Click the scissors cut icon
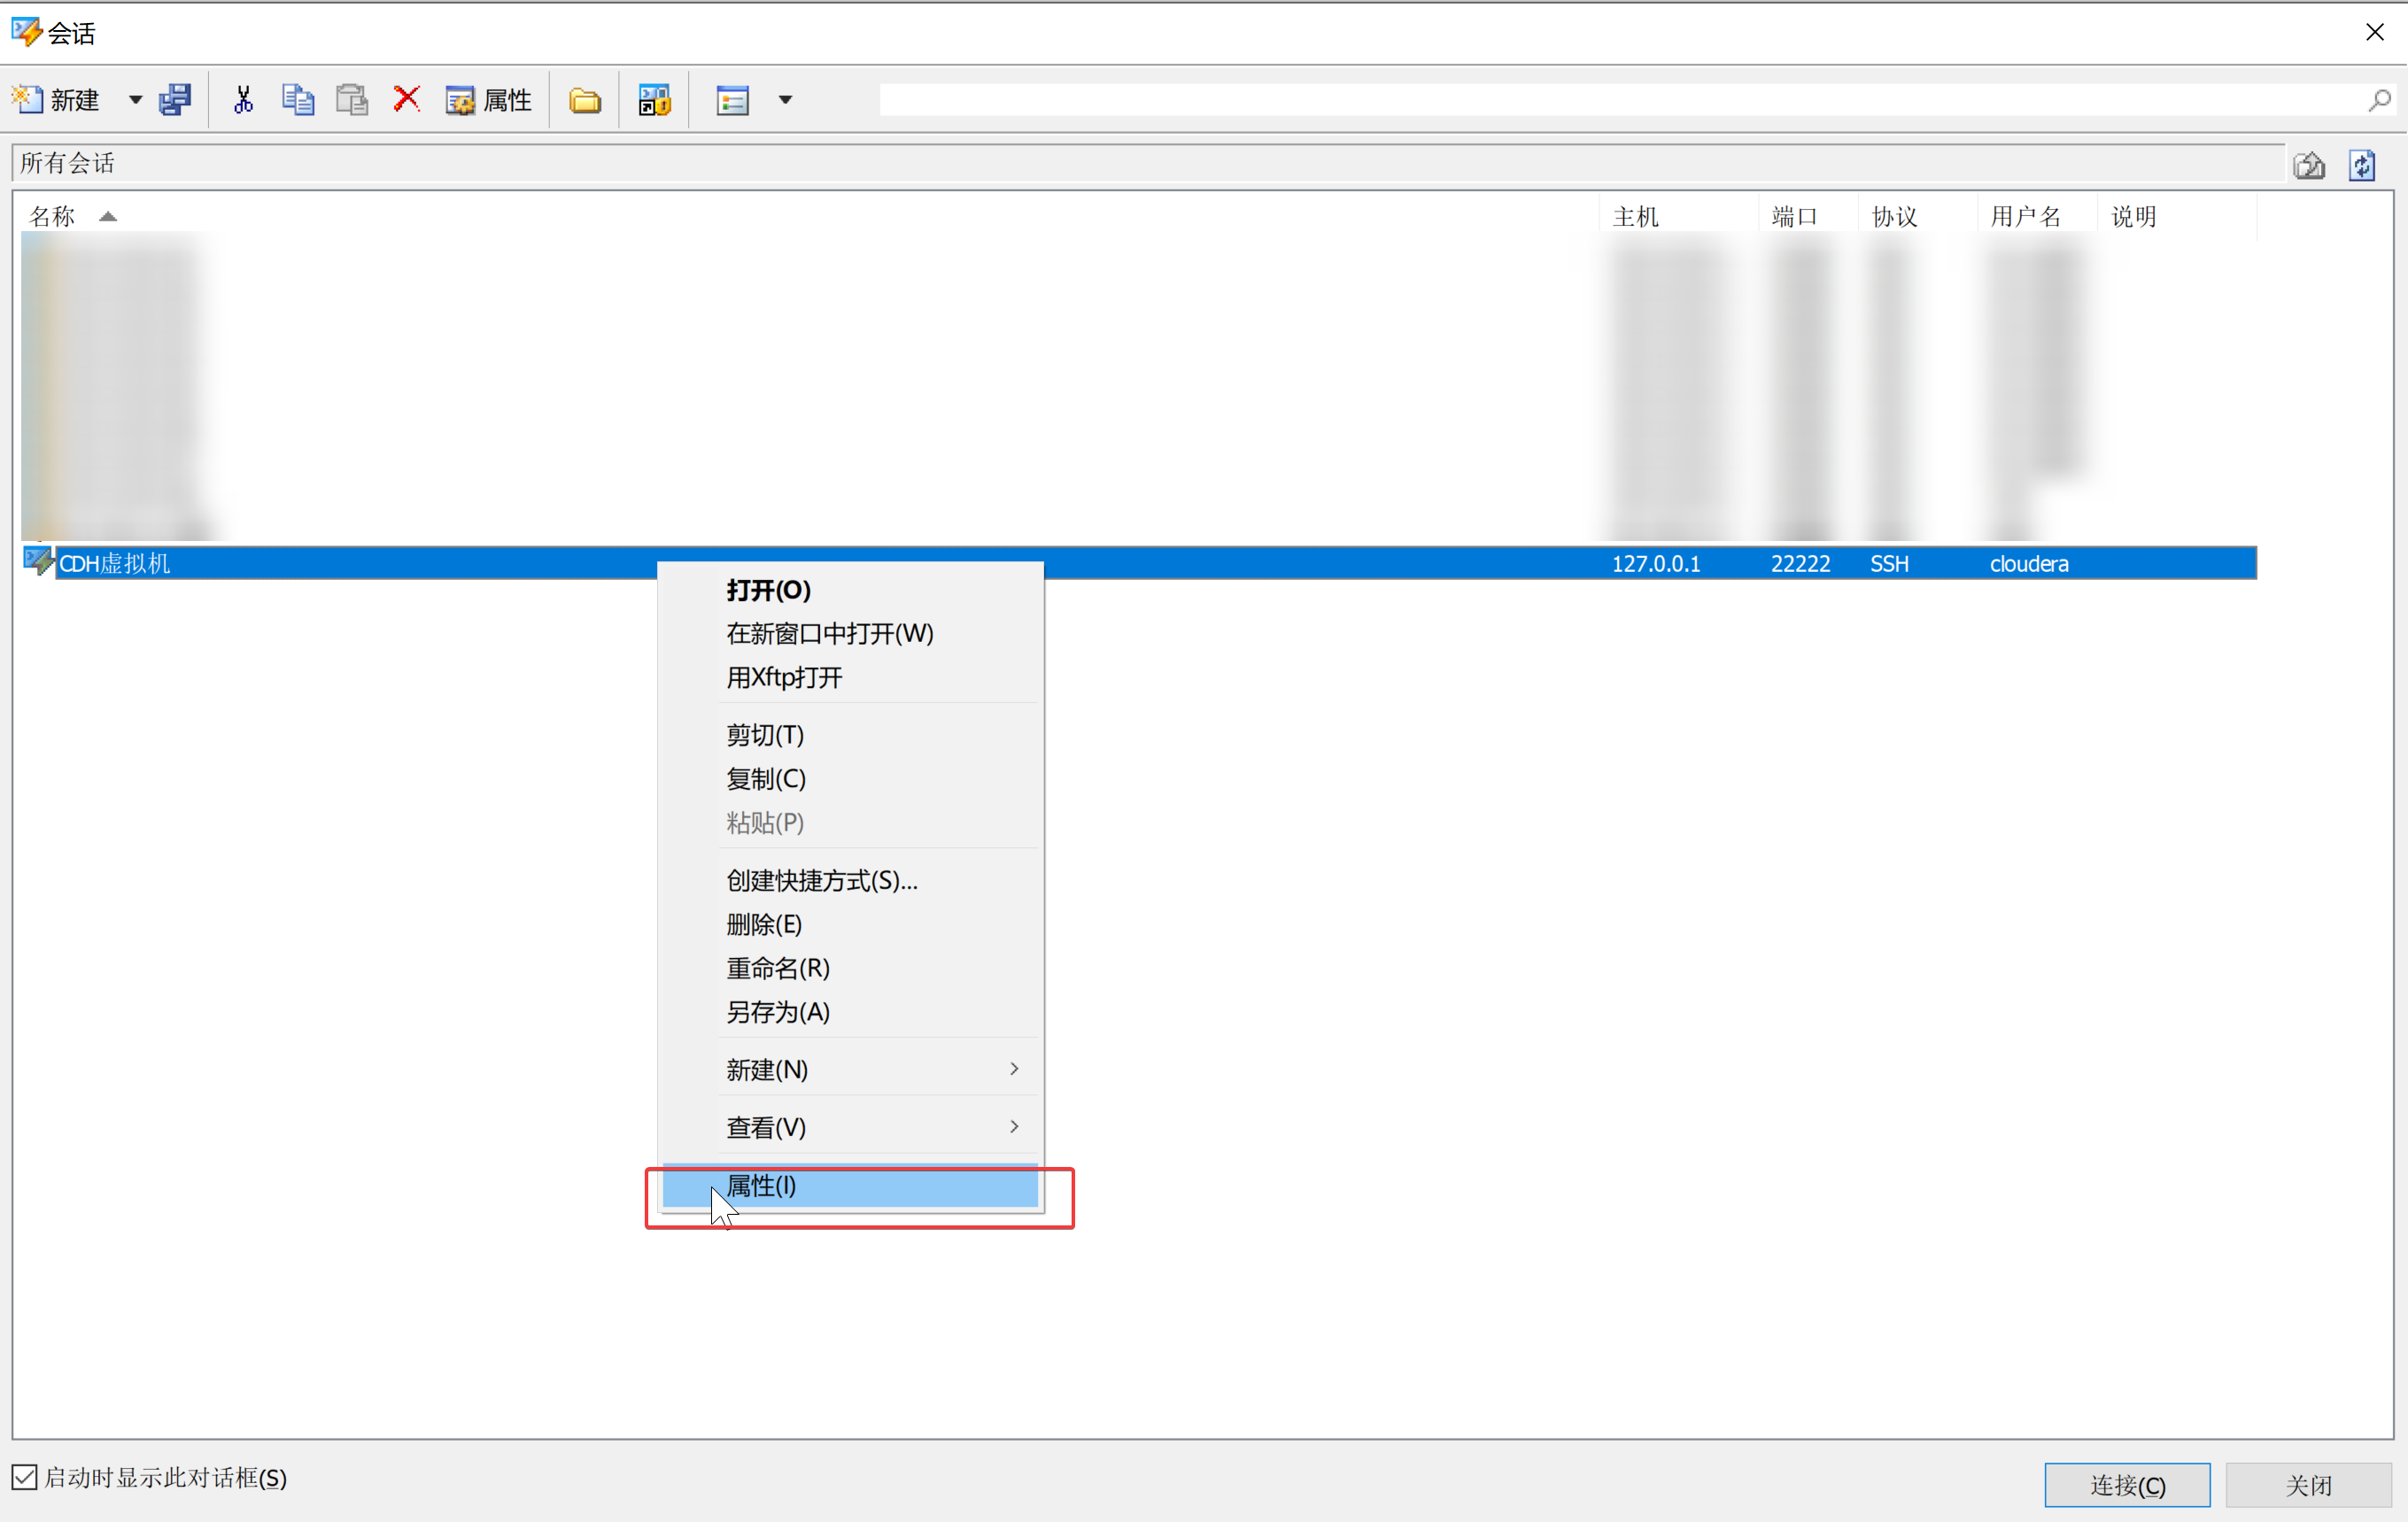The height and width of the screenshot is (1522, 2408). click(243, 100)
